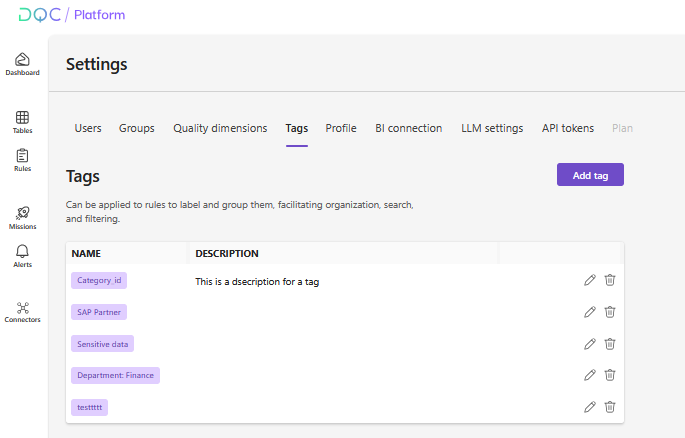Click the Add tag button
The image size is (685, 438).
pyautogui.click(x=590, y=175)
